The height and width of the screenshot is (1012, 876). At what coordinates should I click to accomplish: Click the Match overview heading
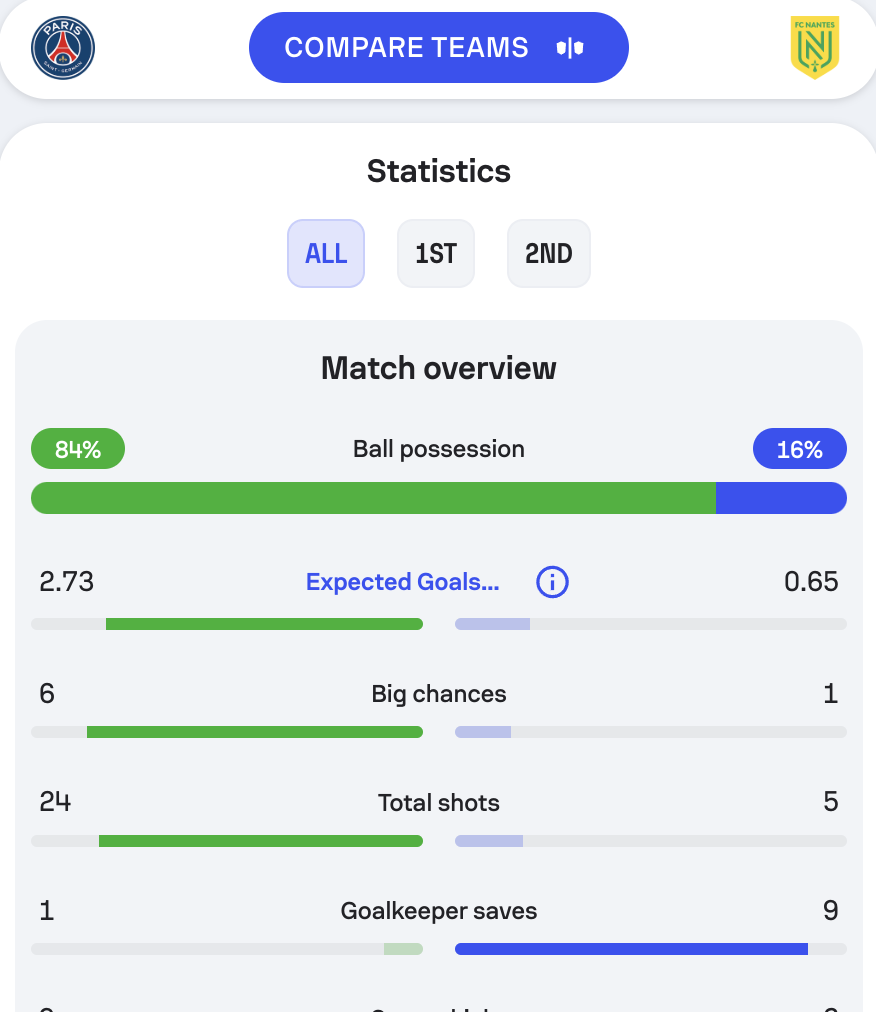click(x=439, y=368)
